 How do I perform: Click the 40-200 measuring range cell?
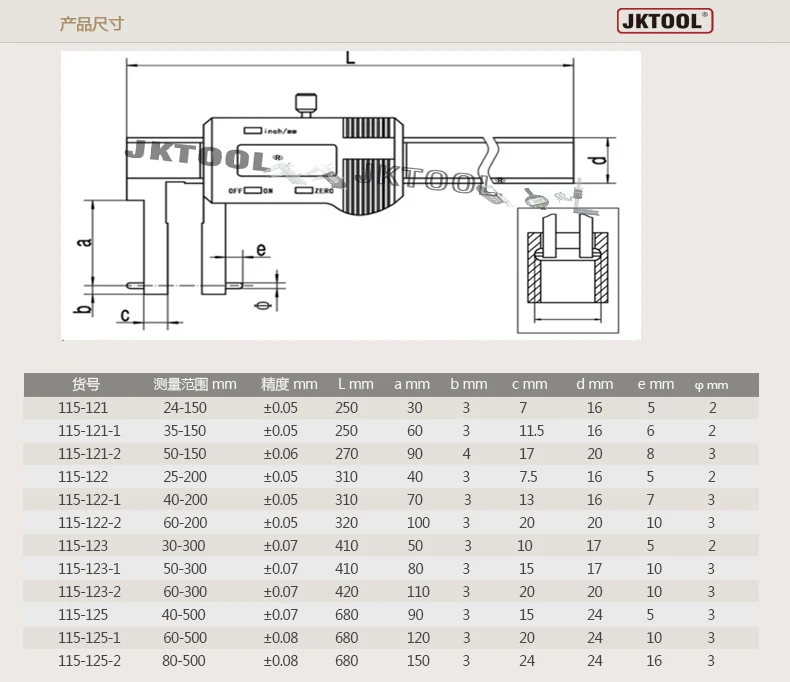[185, 500]
